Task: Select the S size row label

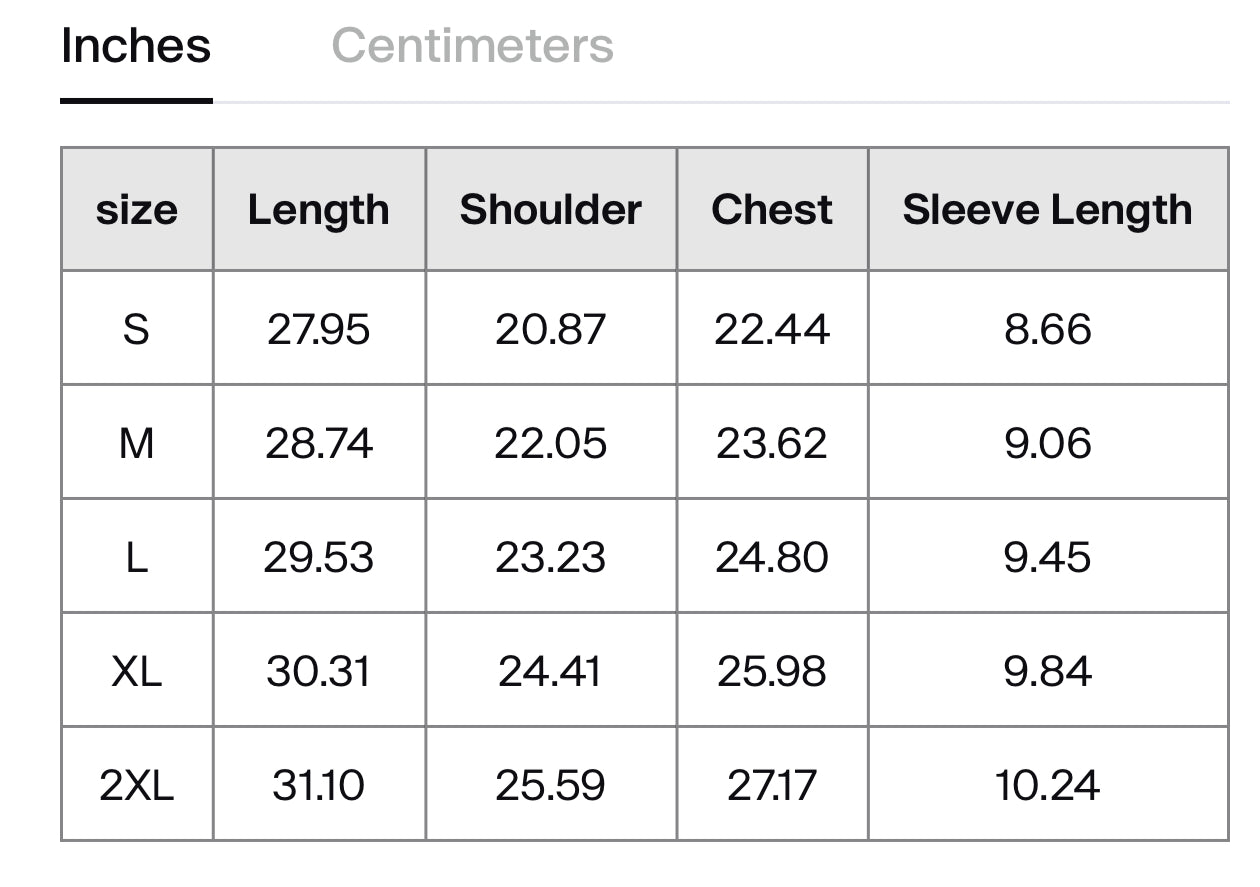Action: tap(137, 329)
